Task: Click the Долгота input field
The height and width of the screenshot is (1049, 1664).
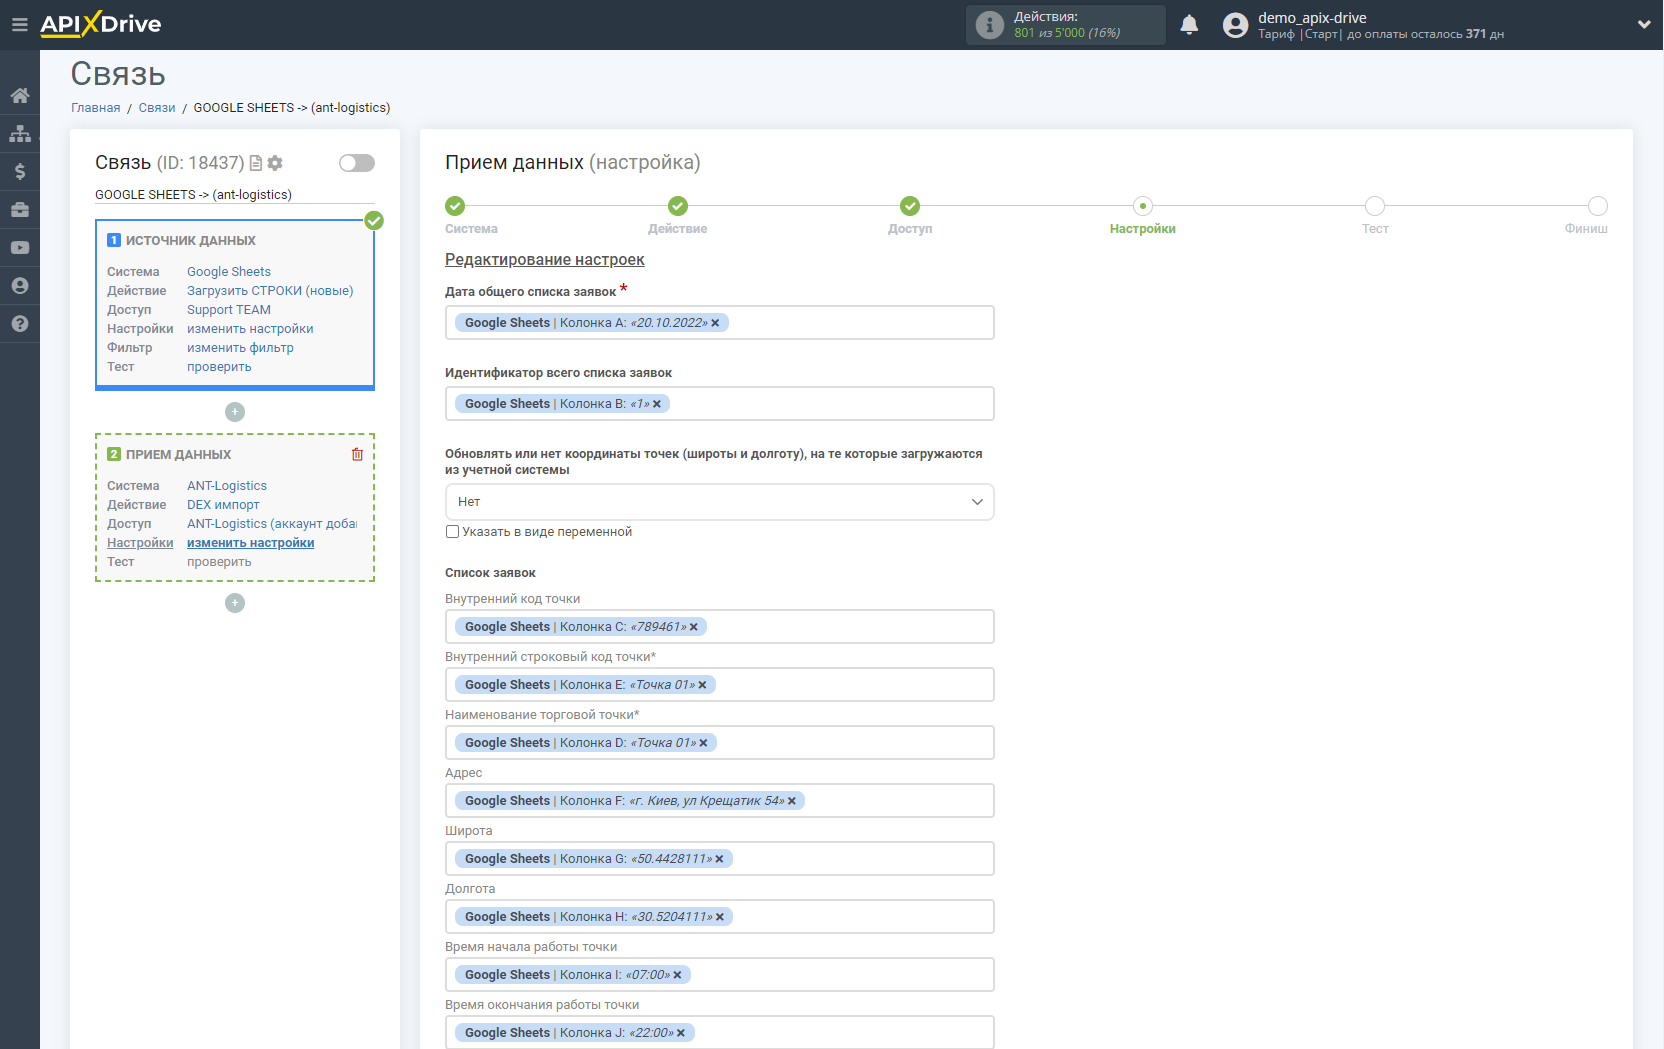Action: [719, 917]
